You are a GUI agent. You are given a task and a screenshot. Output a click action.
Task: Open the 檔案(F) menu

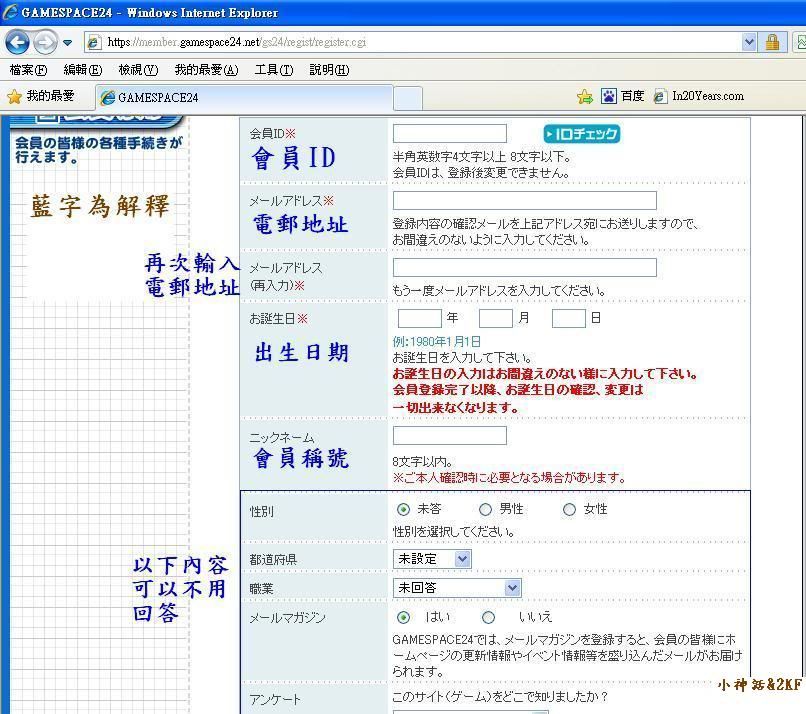coord(27,70)
